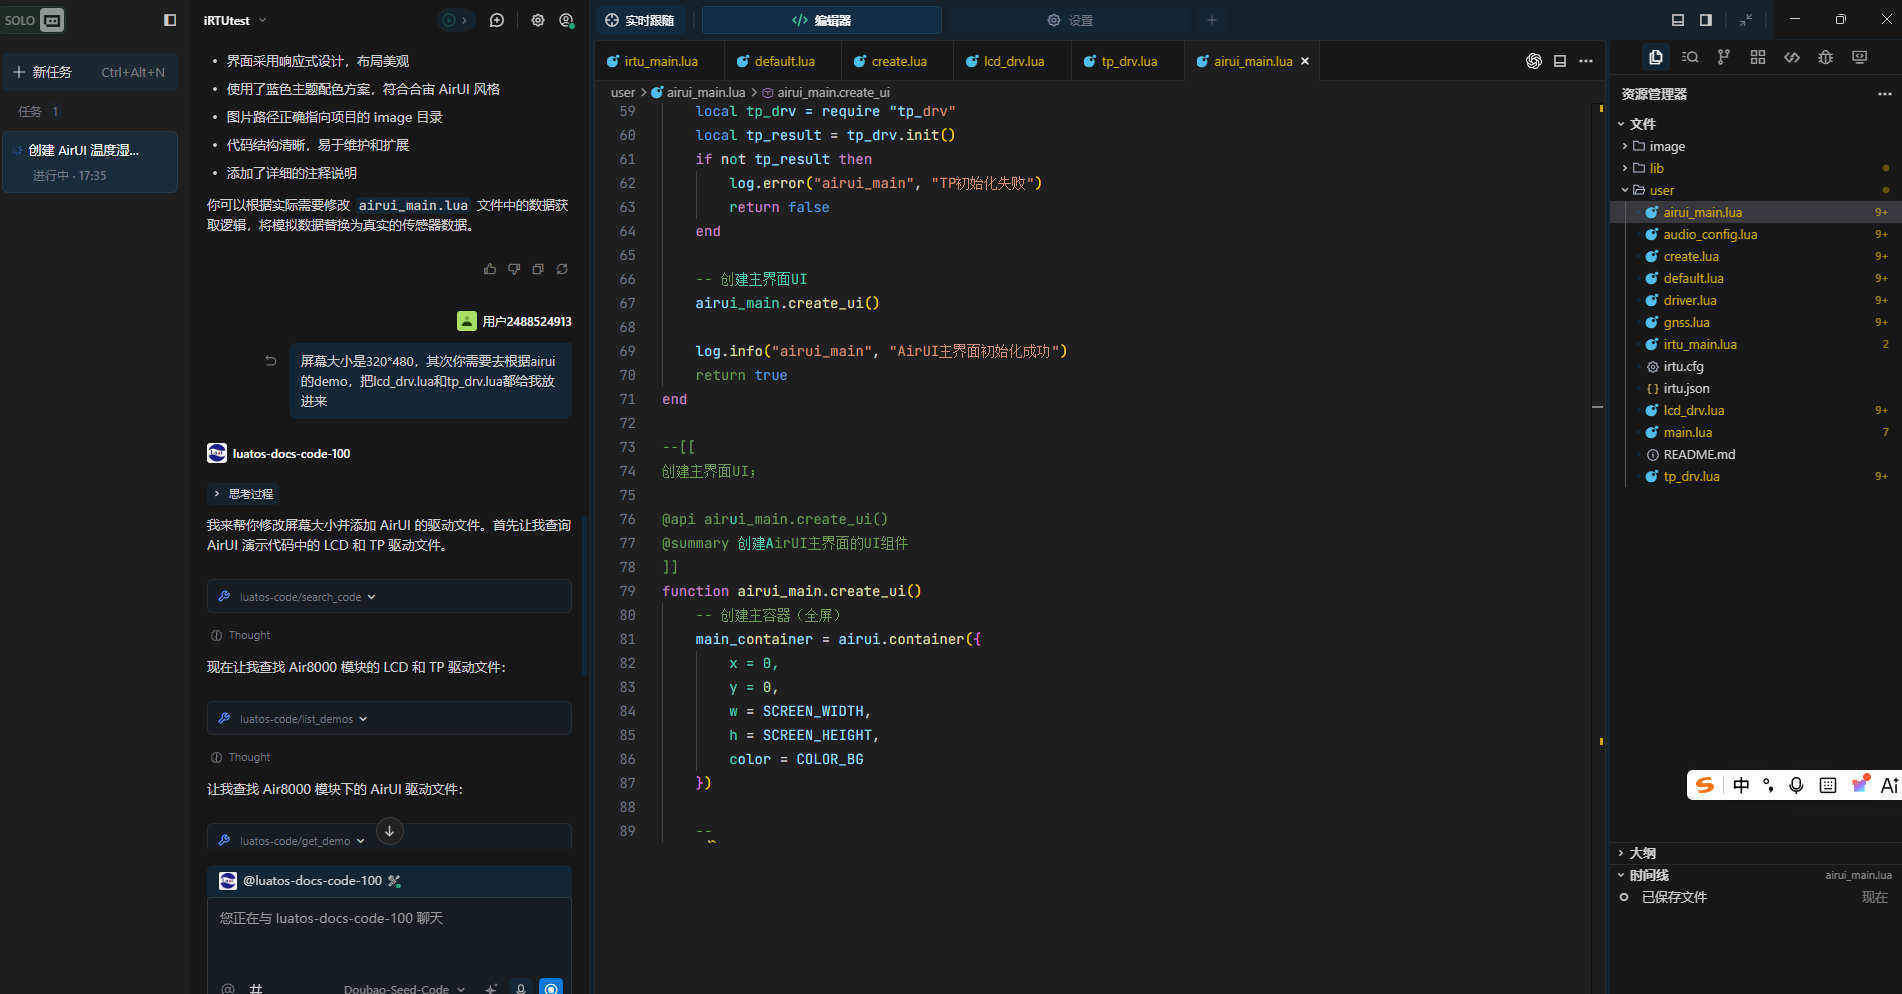Copy the assistant response

pyautogui.click(x=538, y=269)
